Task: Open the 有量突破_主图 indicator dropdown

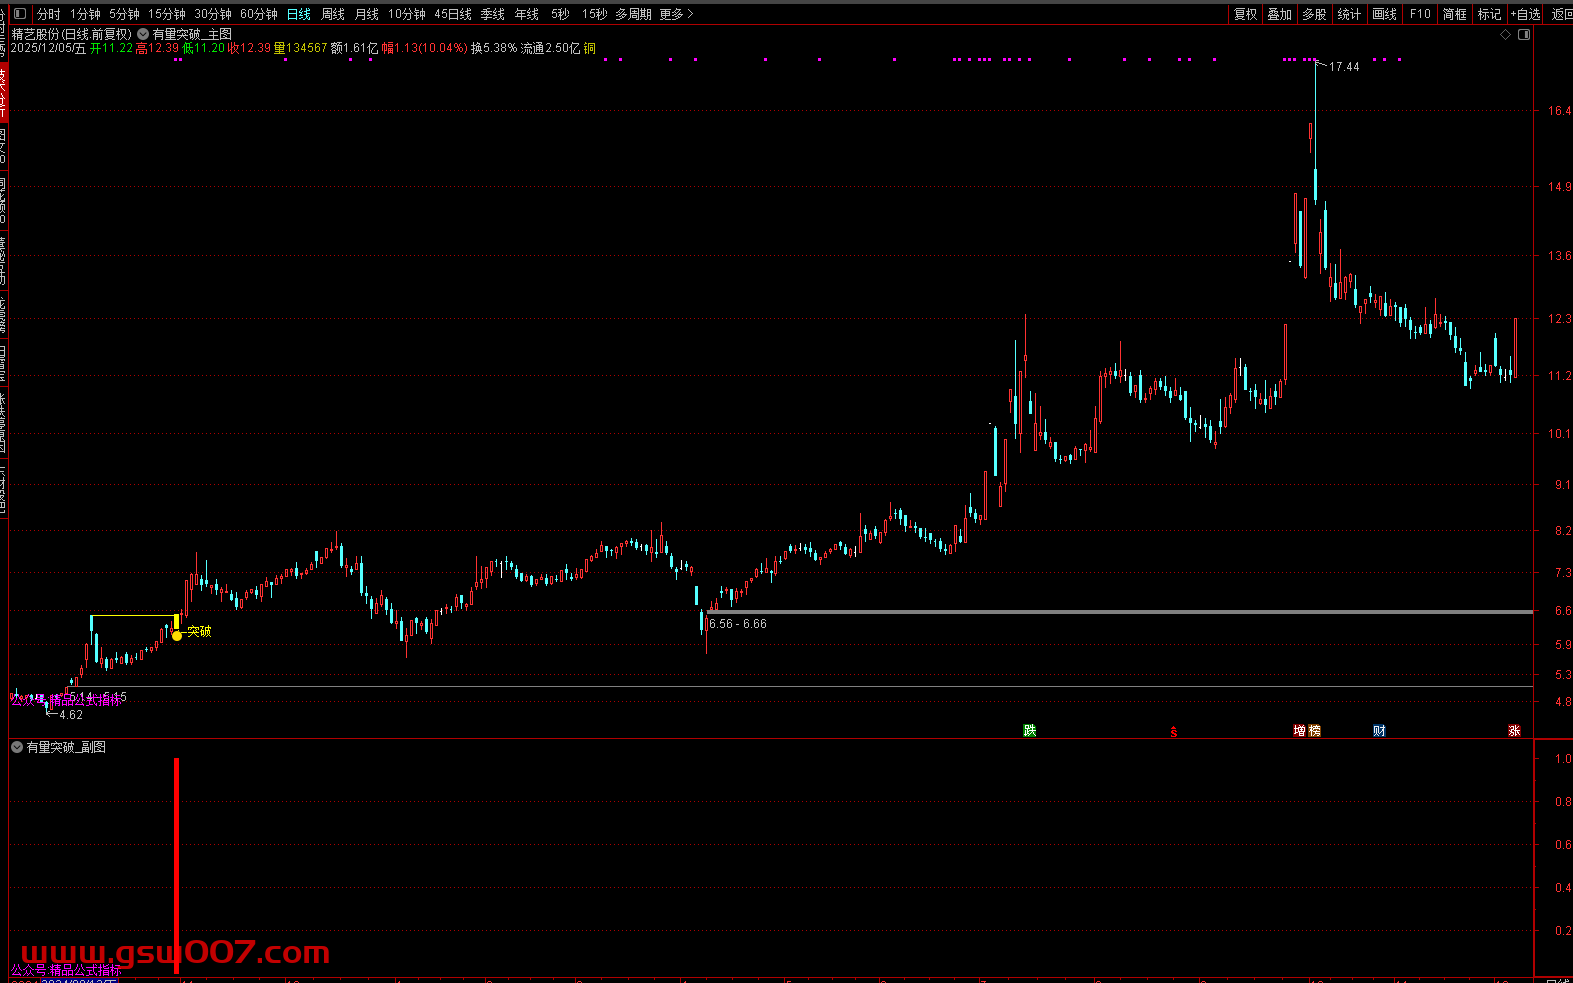Action: tap(143, 34)
